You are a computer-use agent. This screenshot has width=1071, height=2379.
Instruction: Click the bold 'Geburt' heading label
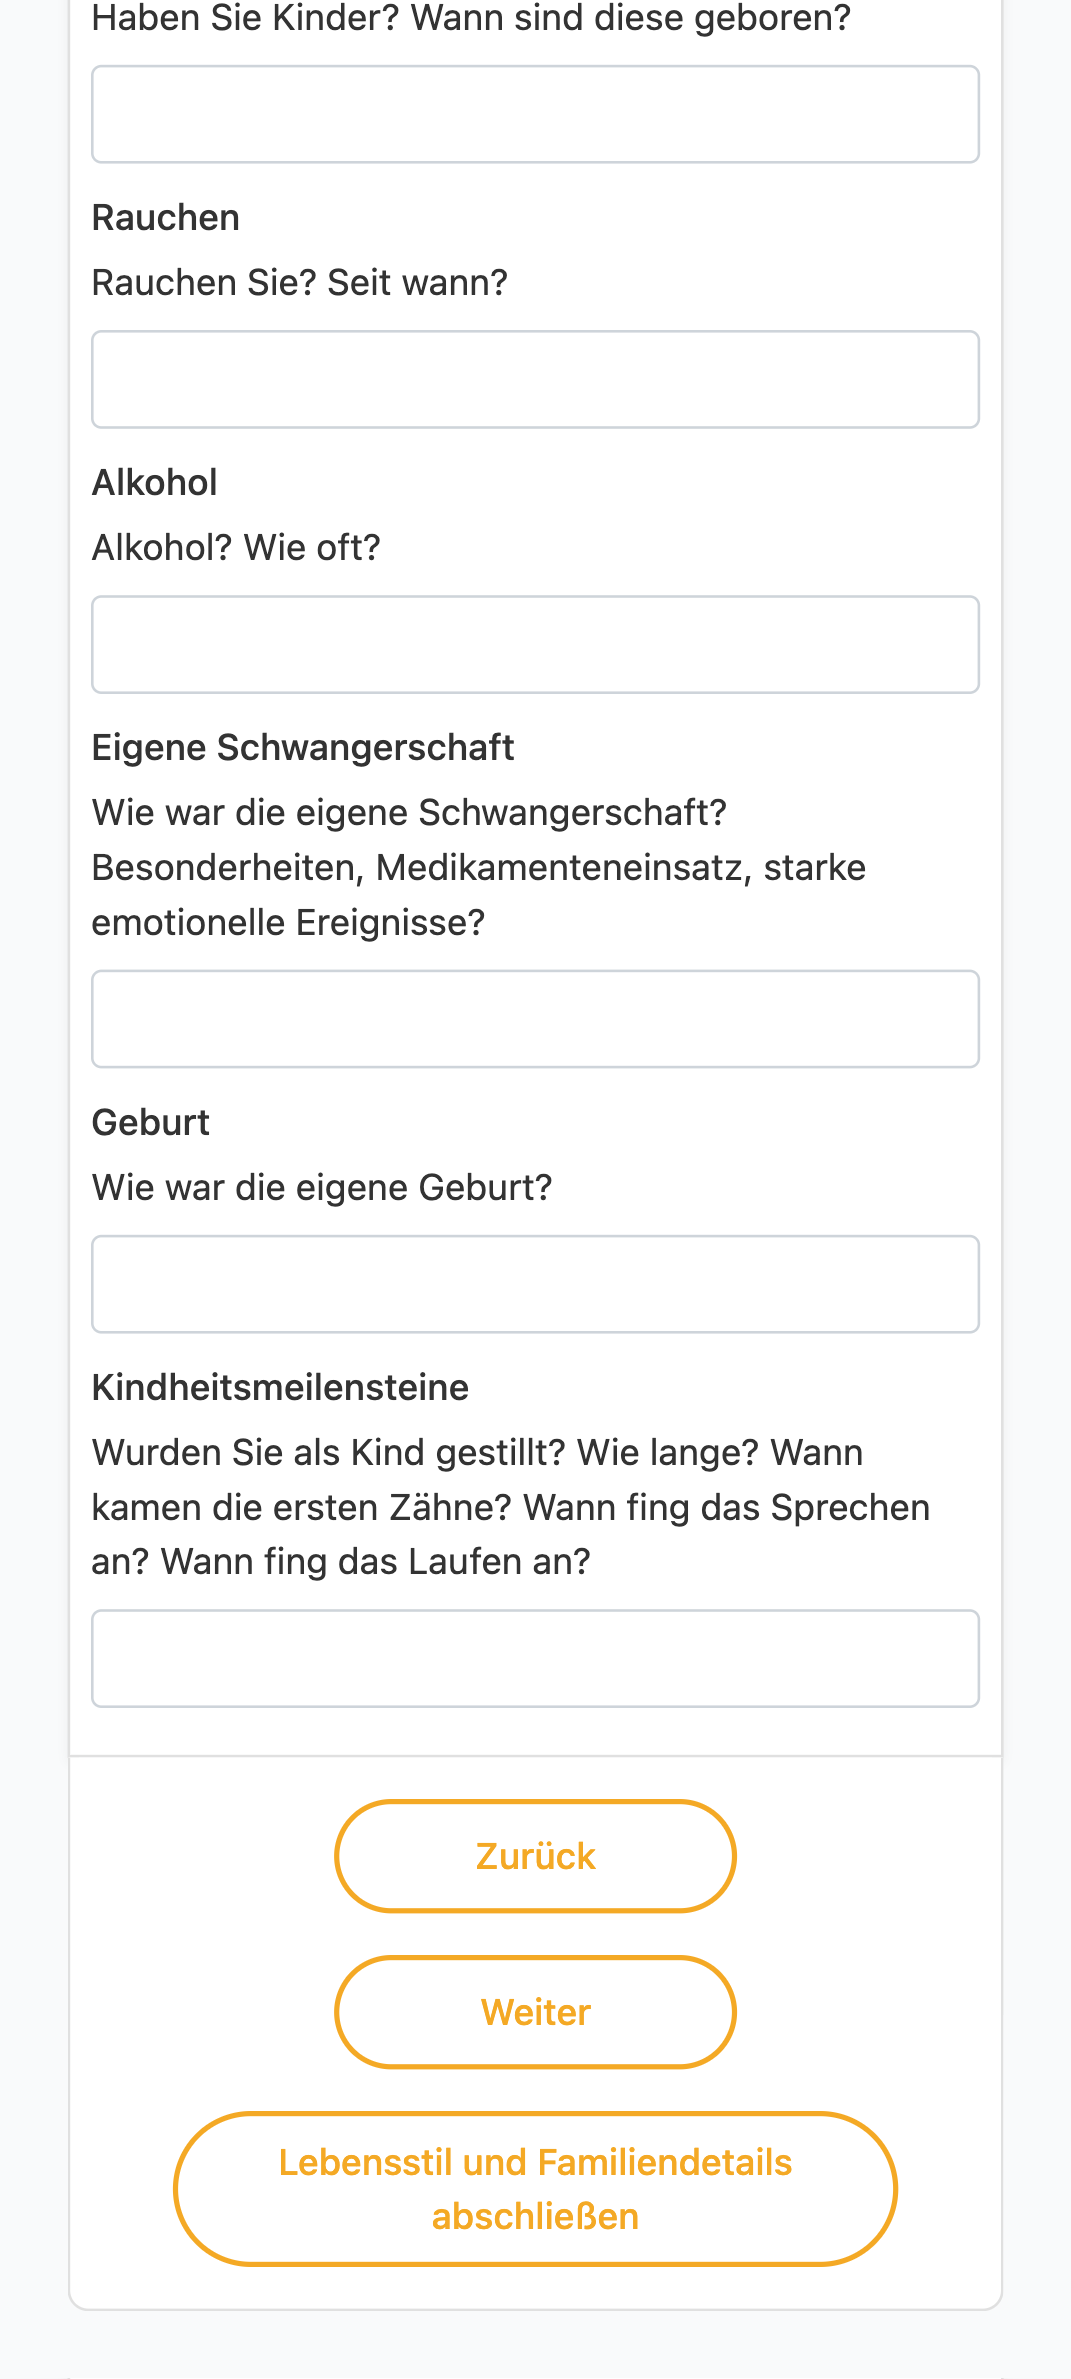(x=151, y=1123)
